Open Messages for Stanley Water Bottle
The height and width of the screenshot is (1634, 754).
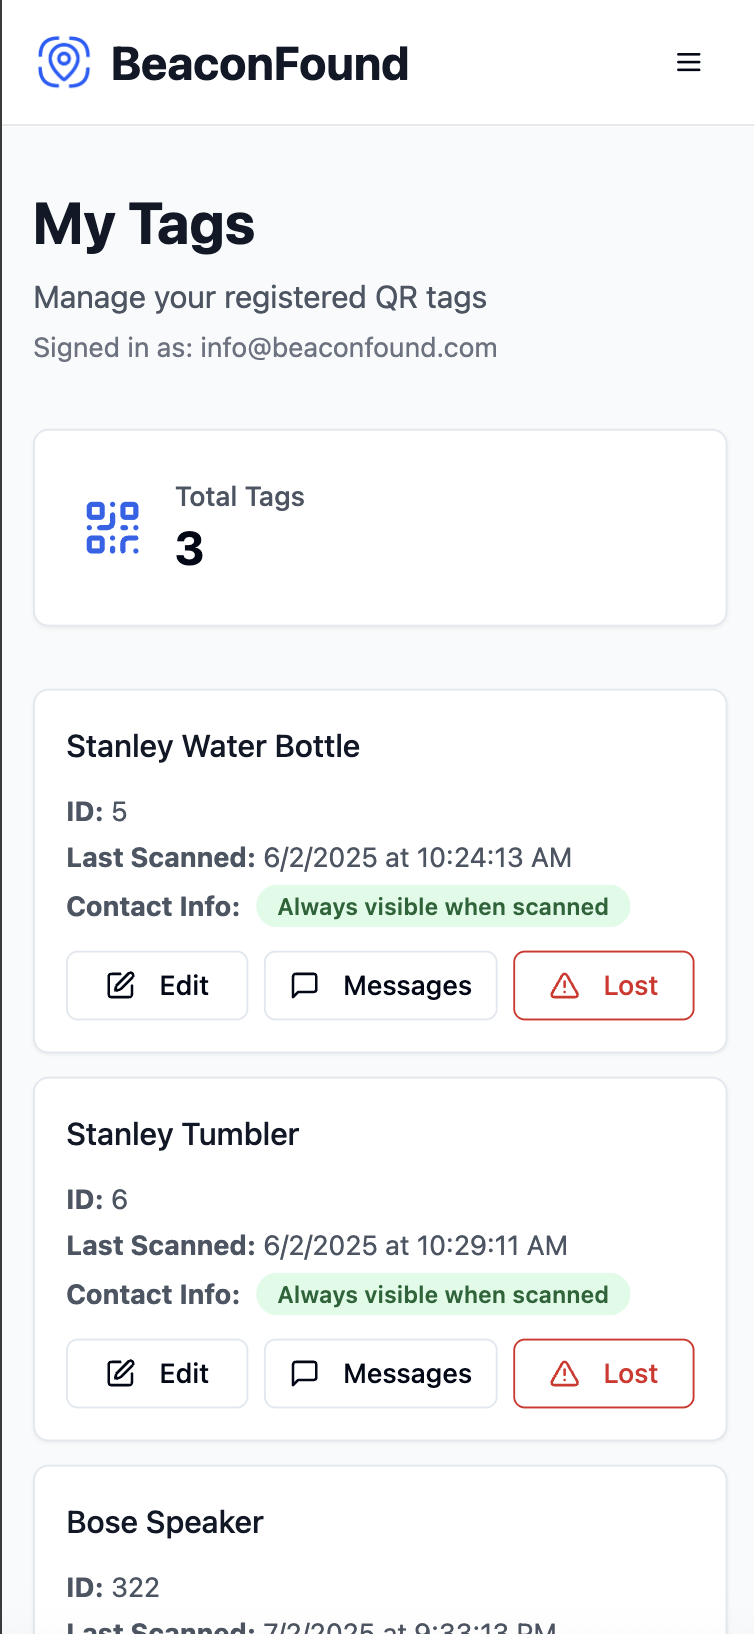(x=380, y=985)
